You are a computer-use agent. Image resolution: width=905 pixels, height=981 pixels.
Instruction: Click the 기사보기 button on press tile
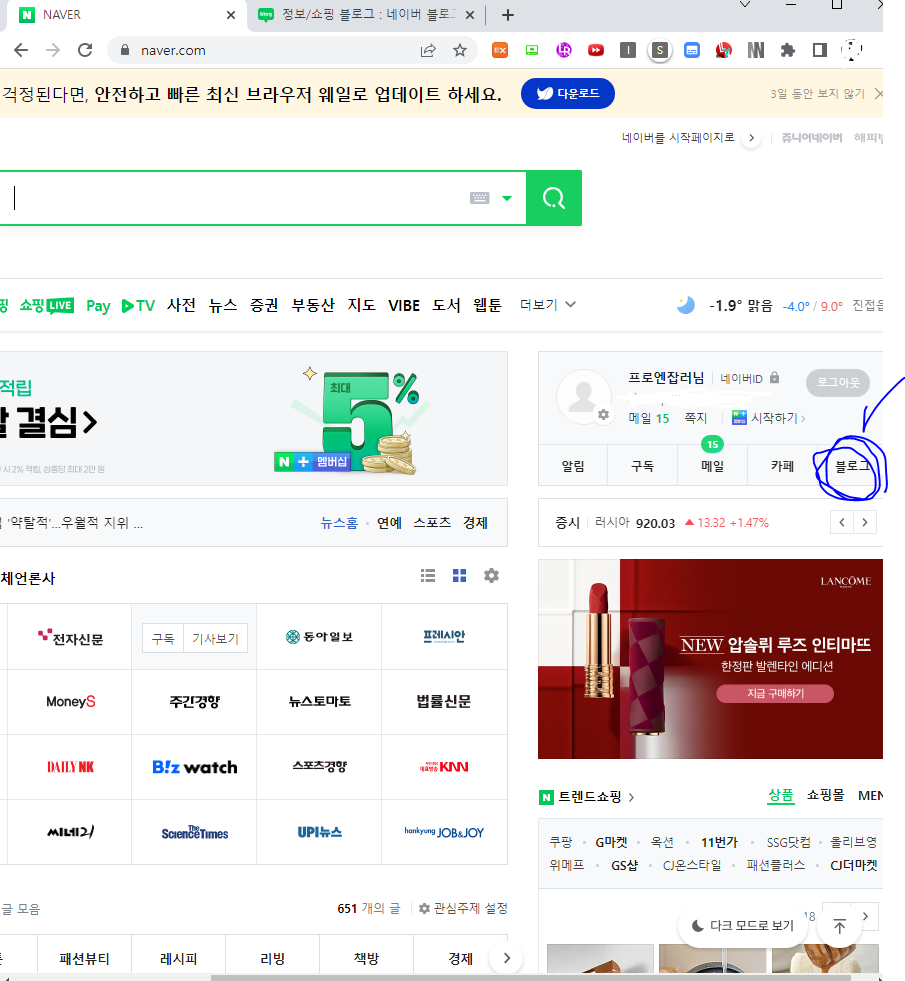pyautogui.click(x=215, y=638)
